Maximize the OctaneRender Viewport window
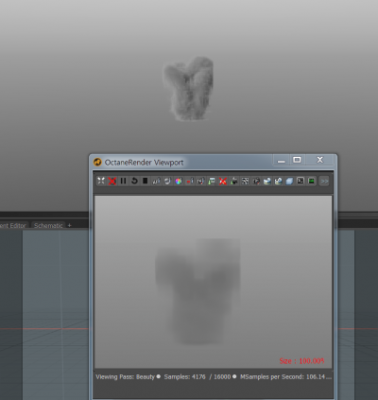378x400 pixels. [297, 160]
